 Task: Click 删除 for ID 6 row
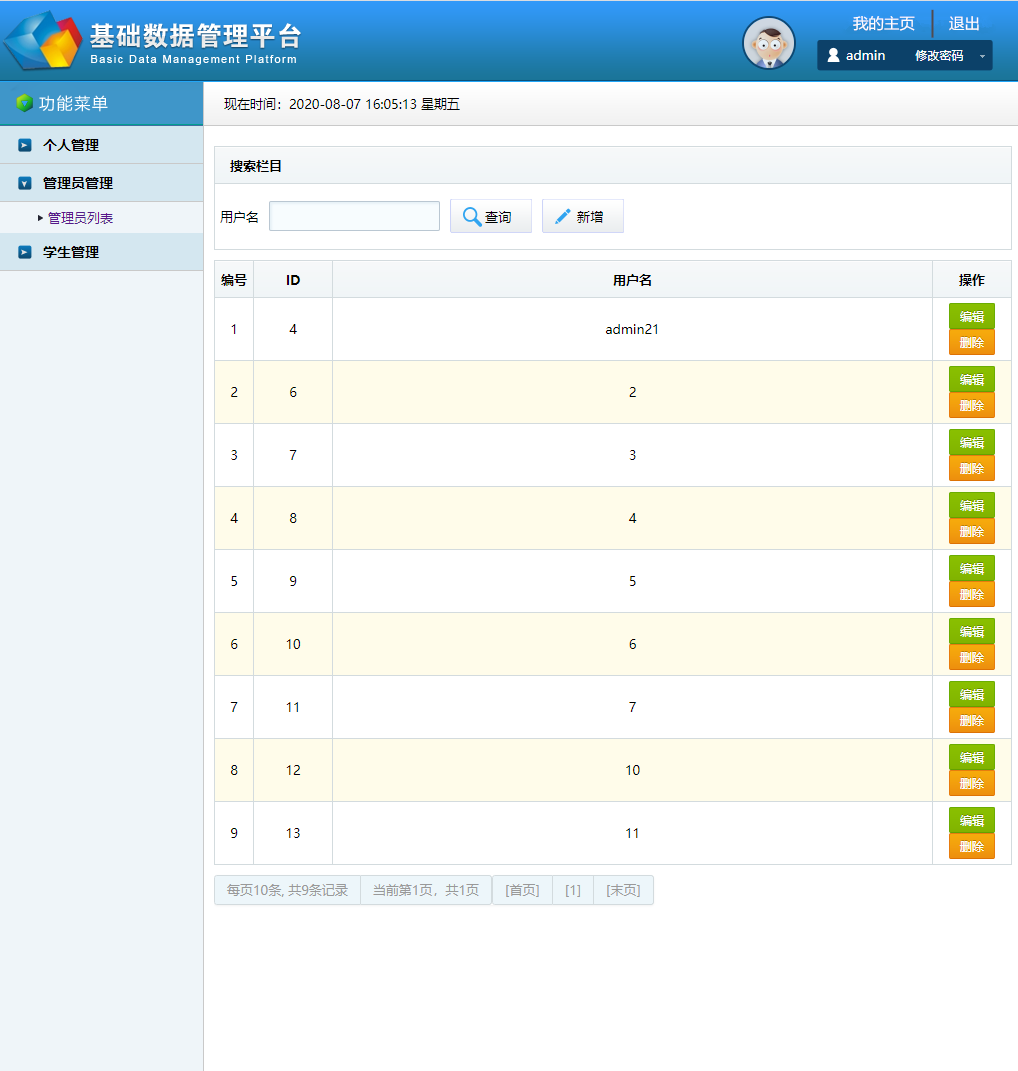(972, 405)
